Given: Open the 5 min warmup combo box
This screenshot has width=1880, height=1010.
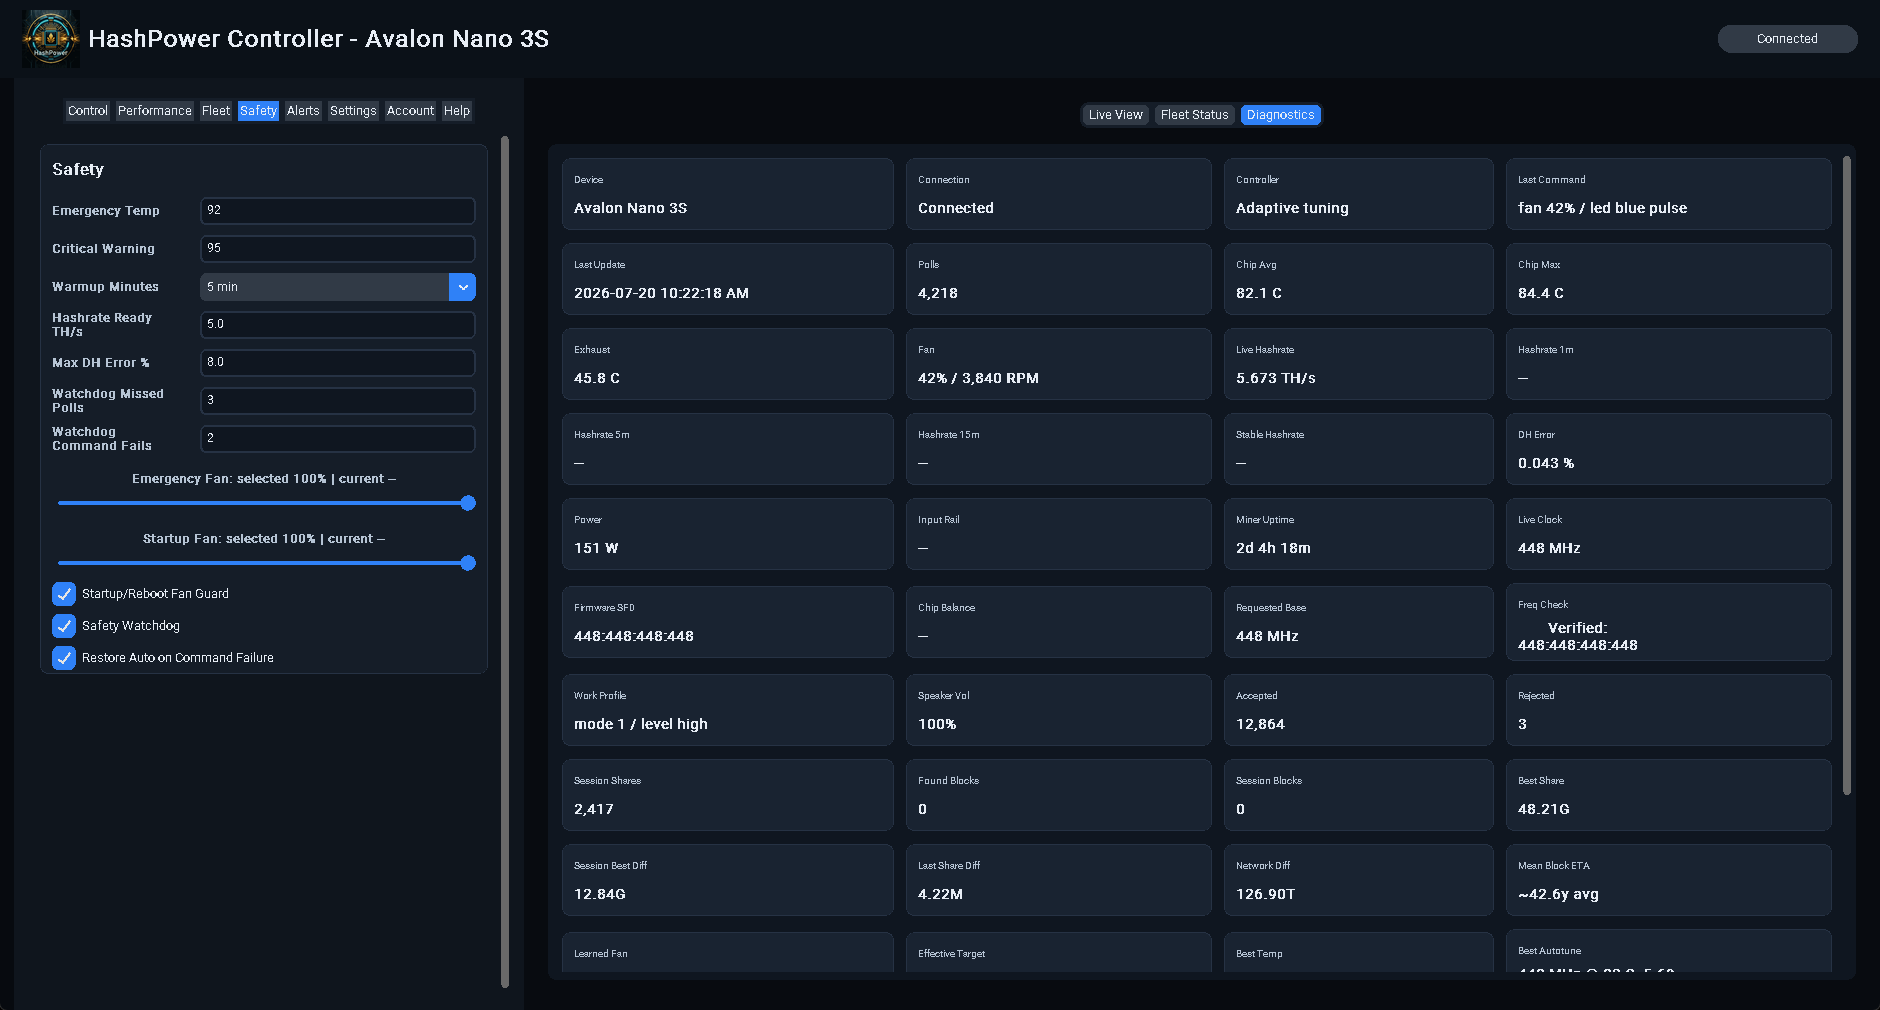Looking at the screenshot, I should click(x=337, y=287).
